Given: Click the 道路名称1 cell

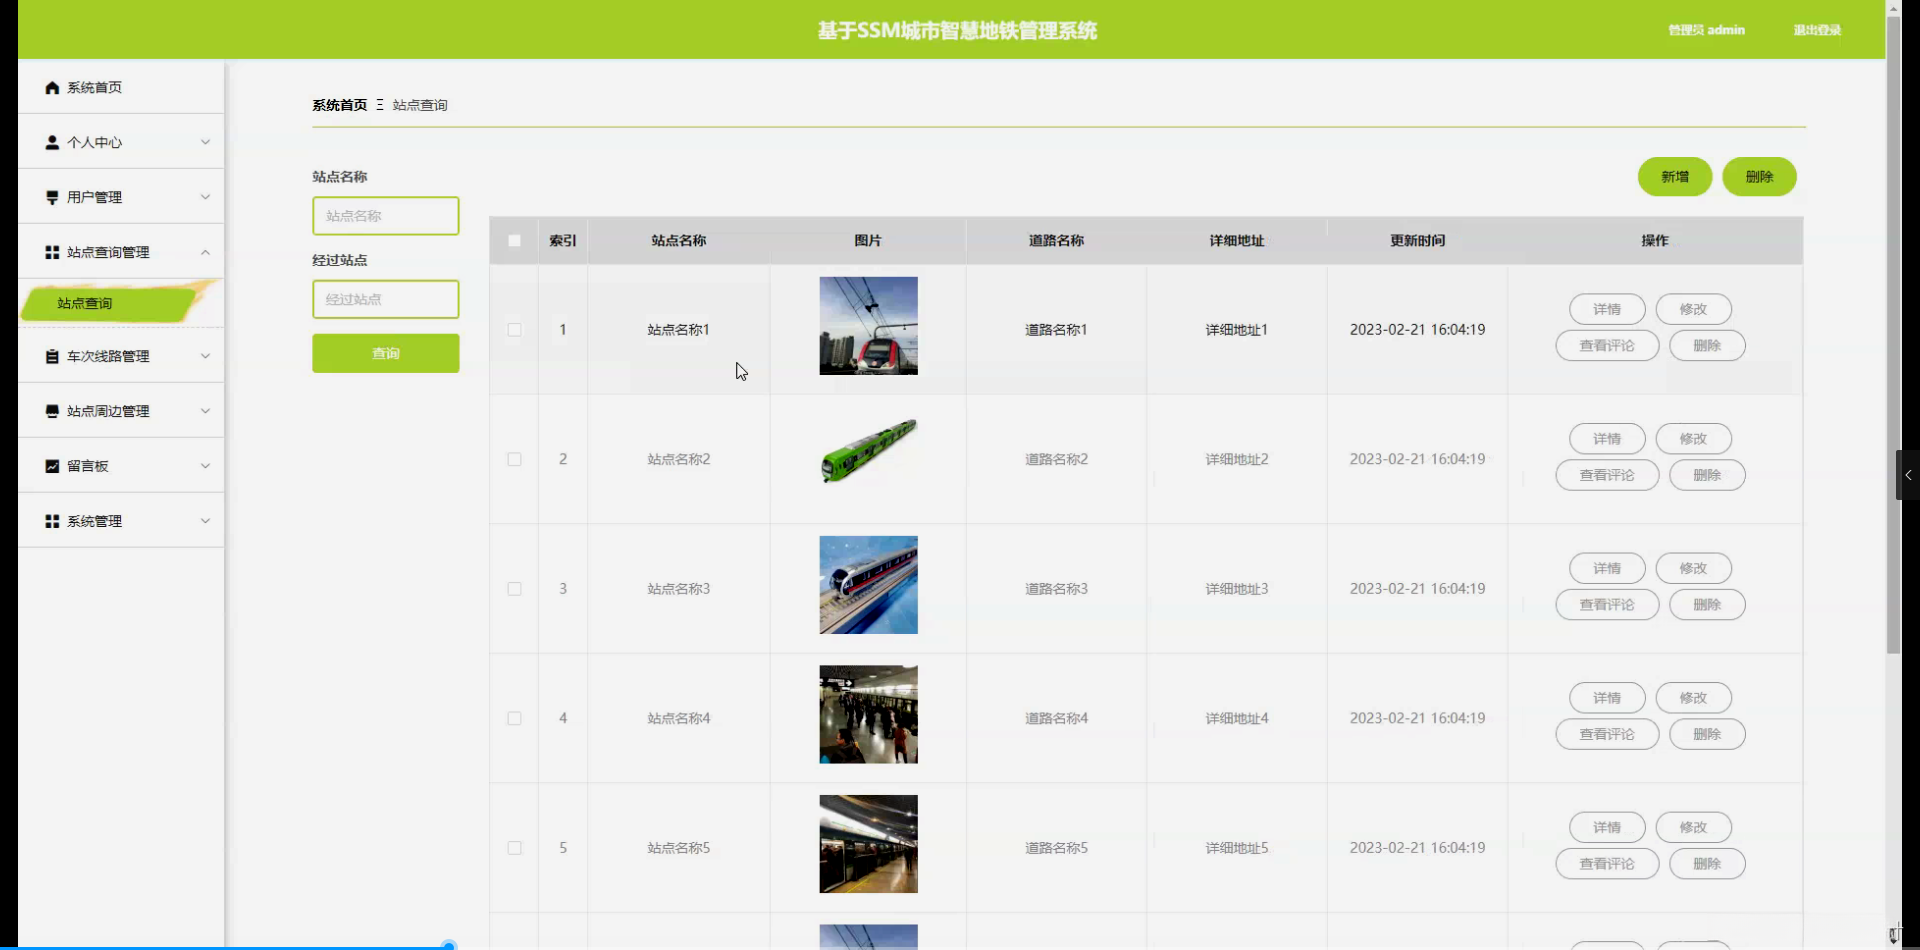Looking at the screenshot, I should click(x=1056, y=330).
